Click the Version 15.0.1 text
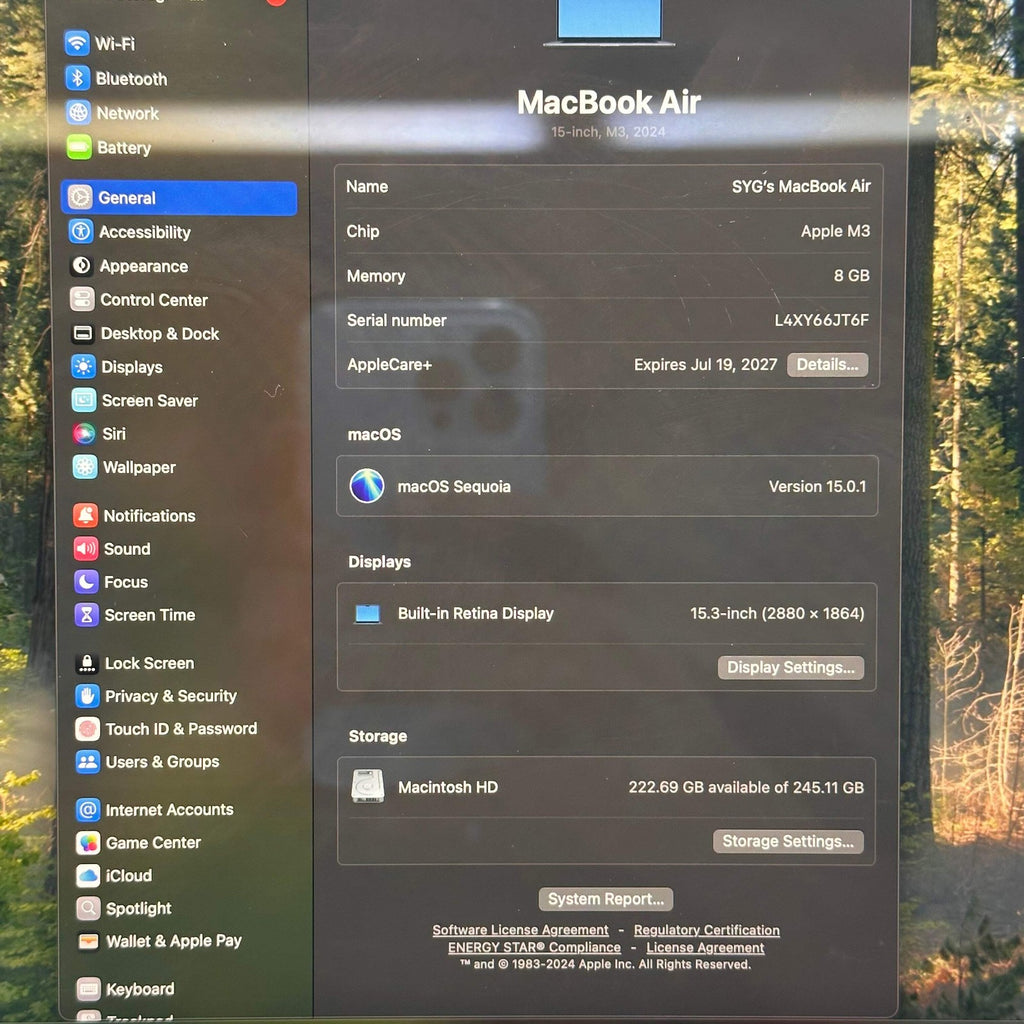 tap(818, 487)
